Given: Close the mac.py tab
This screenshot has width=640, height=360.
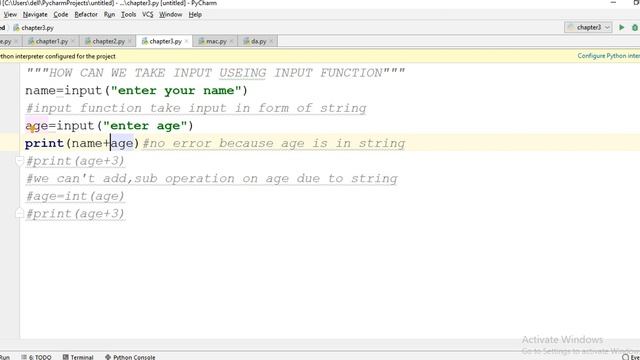Looking at the screenshot, I should pyautogui.click(x=231, y=41).
